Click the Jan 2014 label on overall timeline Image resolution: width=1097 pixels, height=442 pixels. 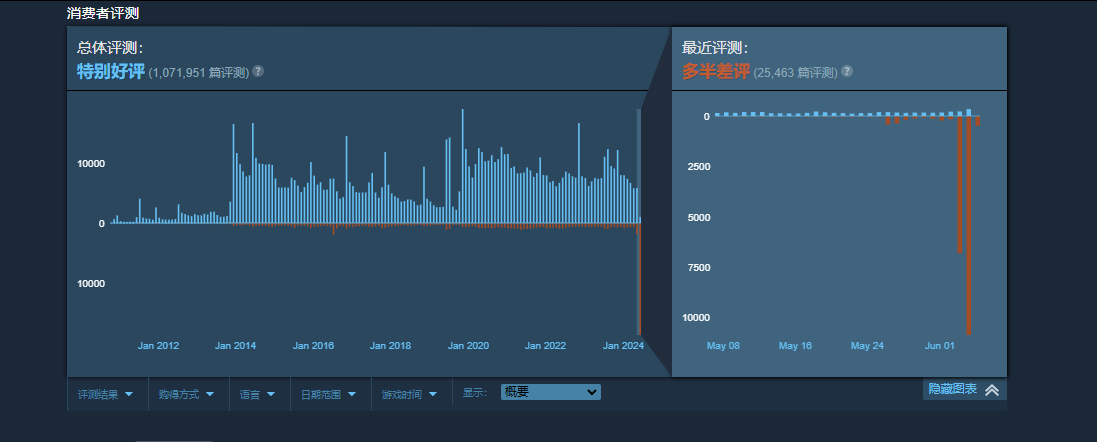236,346
